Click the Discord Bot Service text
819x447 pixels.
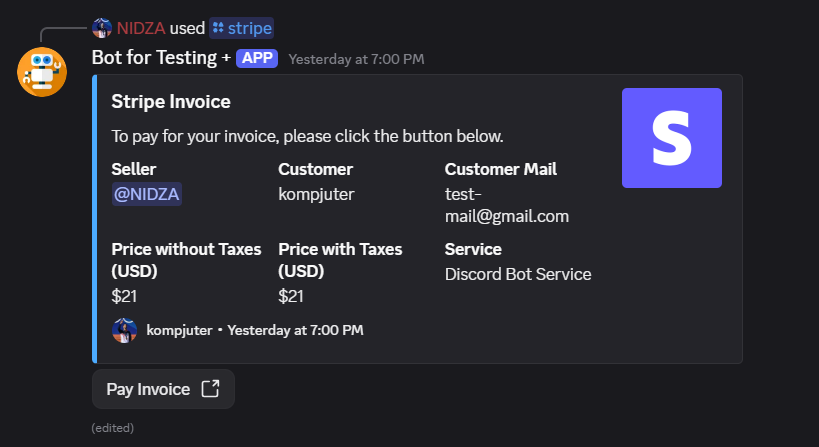click(518, 274)
